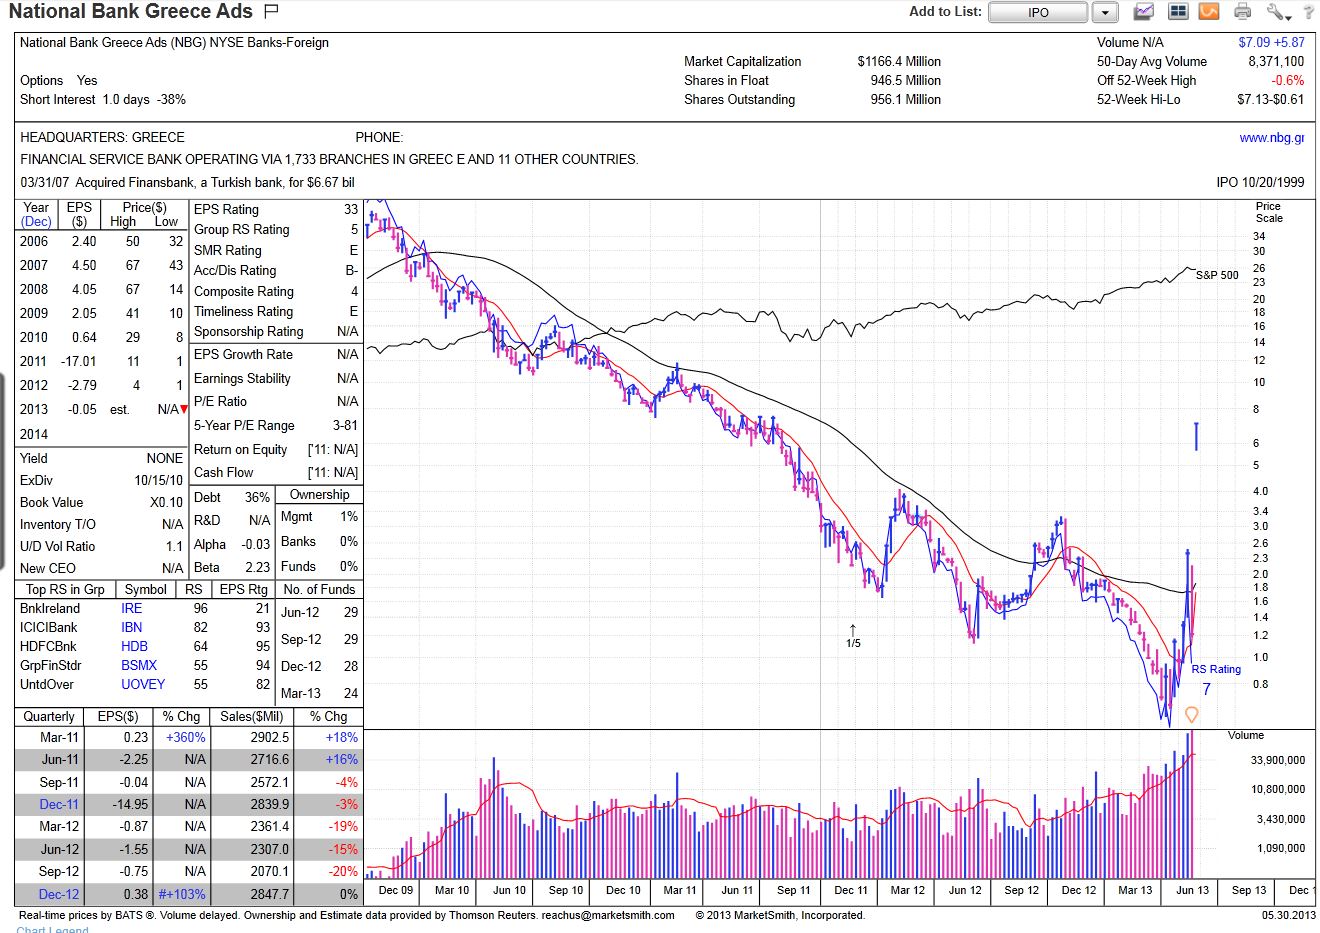Click the Acc/Dis Rating row
1320x933 pixels.
click(276, 270)
